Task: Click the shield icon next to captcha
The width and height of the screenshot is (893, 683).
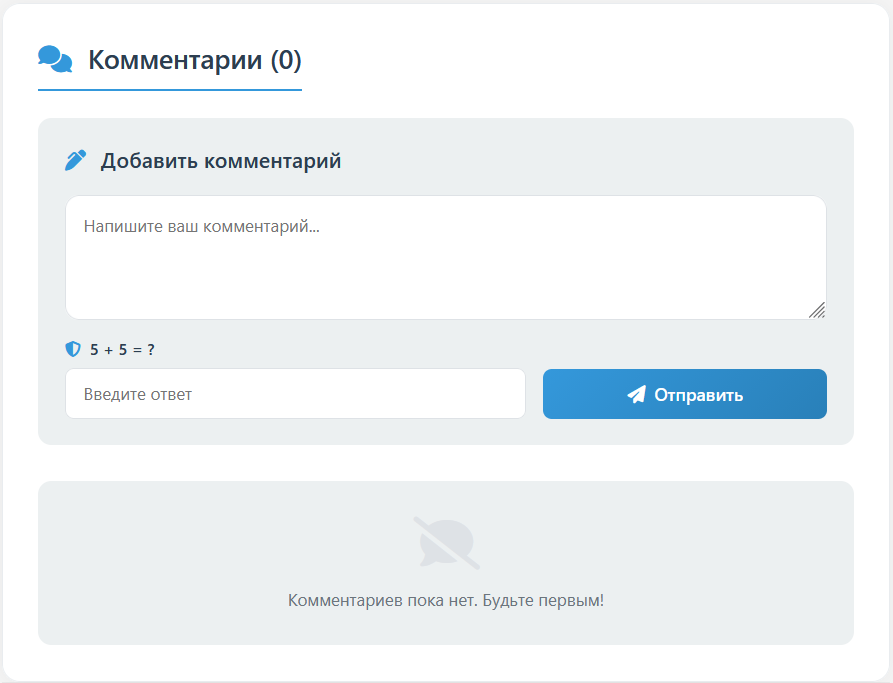Action: (x=73, y=349)
